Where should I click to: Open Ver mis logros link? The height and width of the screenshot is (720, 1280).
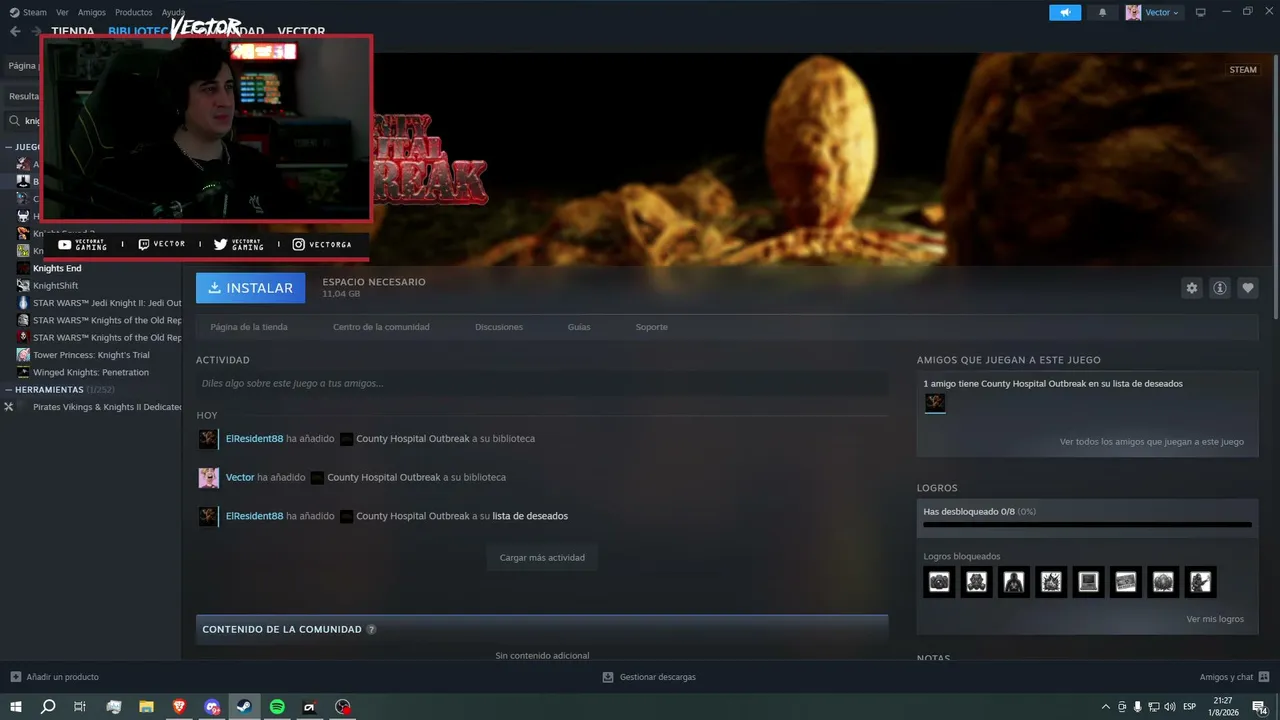(x=1215, y=619)
